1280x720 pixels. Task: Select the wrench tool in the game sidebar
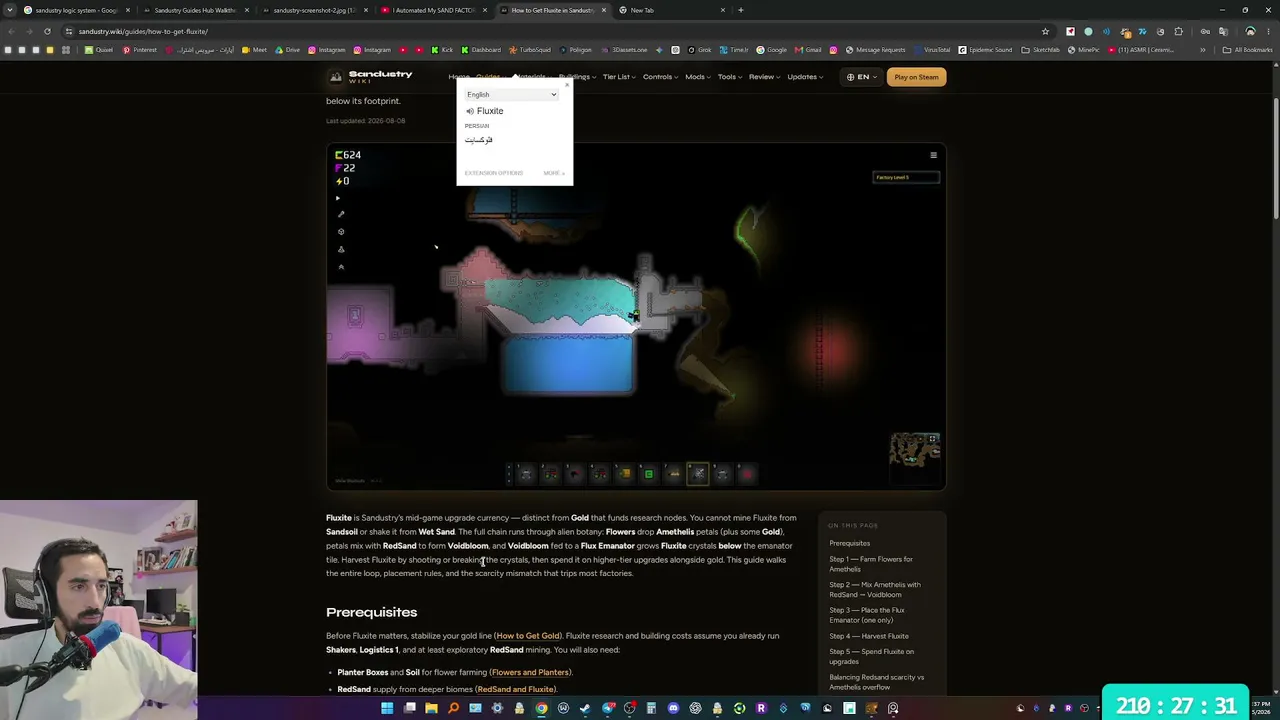tap(341, 214)
